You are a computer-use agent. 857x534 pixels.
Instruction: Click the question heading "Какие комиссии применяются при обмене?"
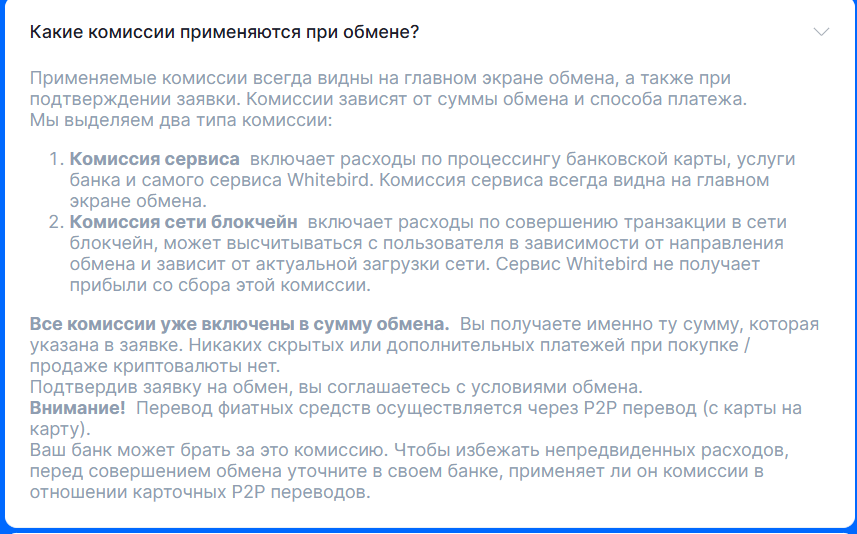click(224, 32)
